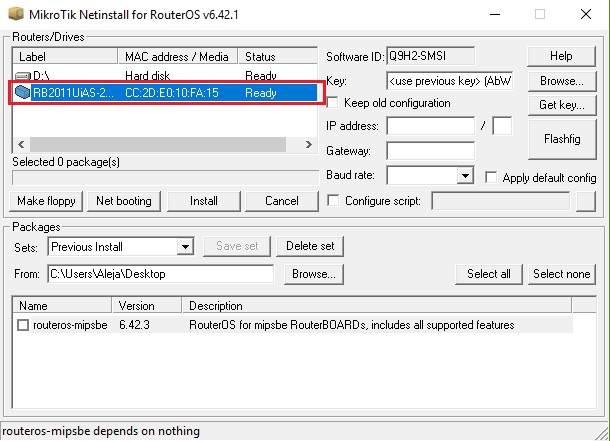Focus the IP address input field

coord(431,126)
